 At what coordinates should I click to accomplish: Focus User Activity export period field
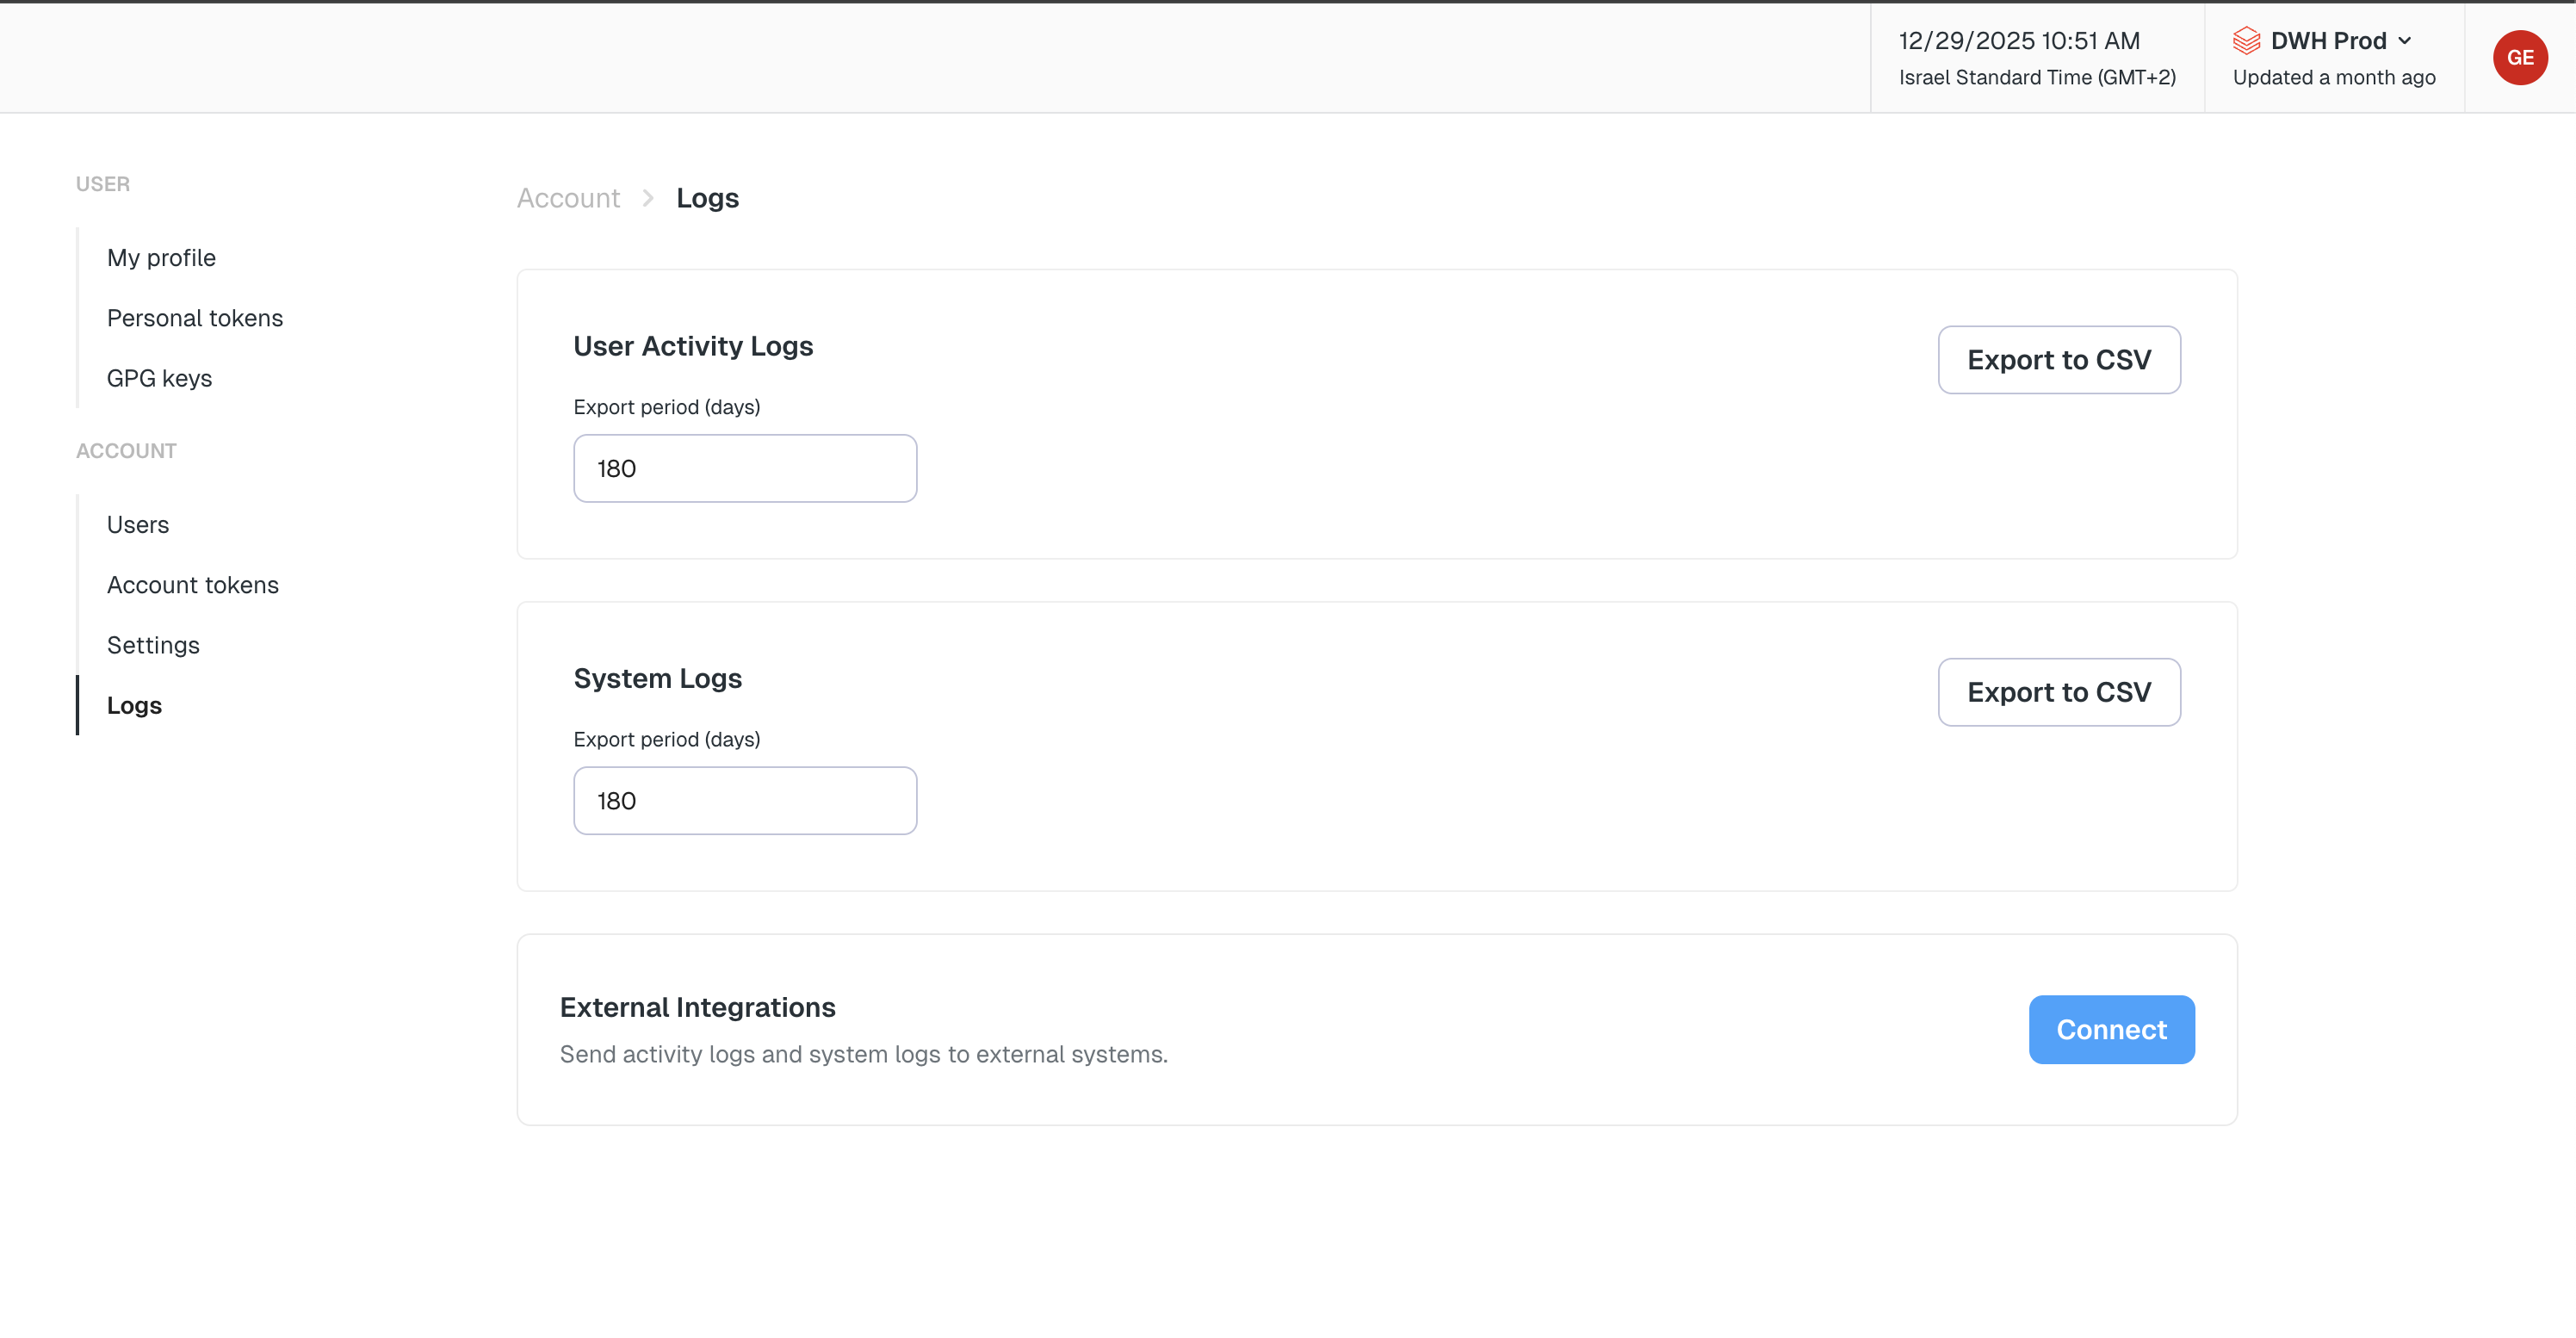click(745, 468)
